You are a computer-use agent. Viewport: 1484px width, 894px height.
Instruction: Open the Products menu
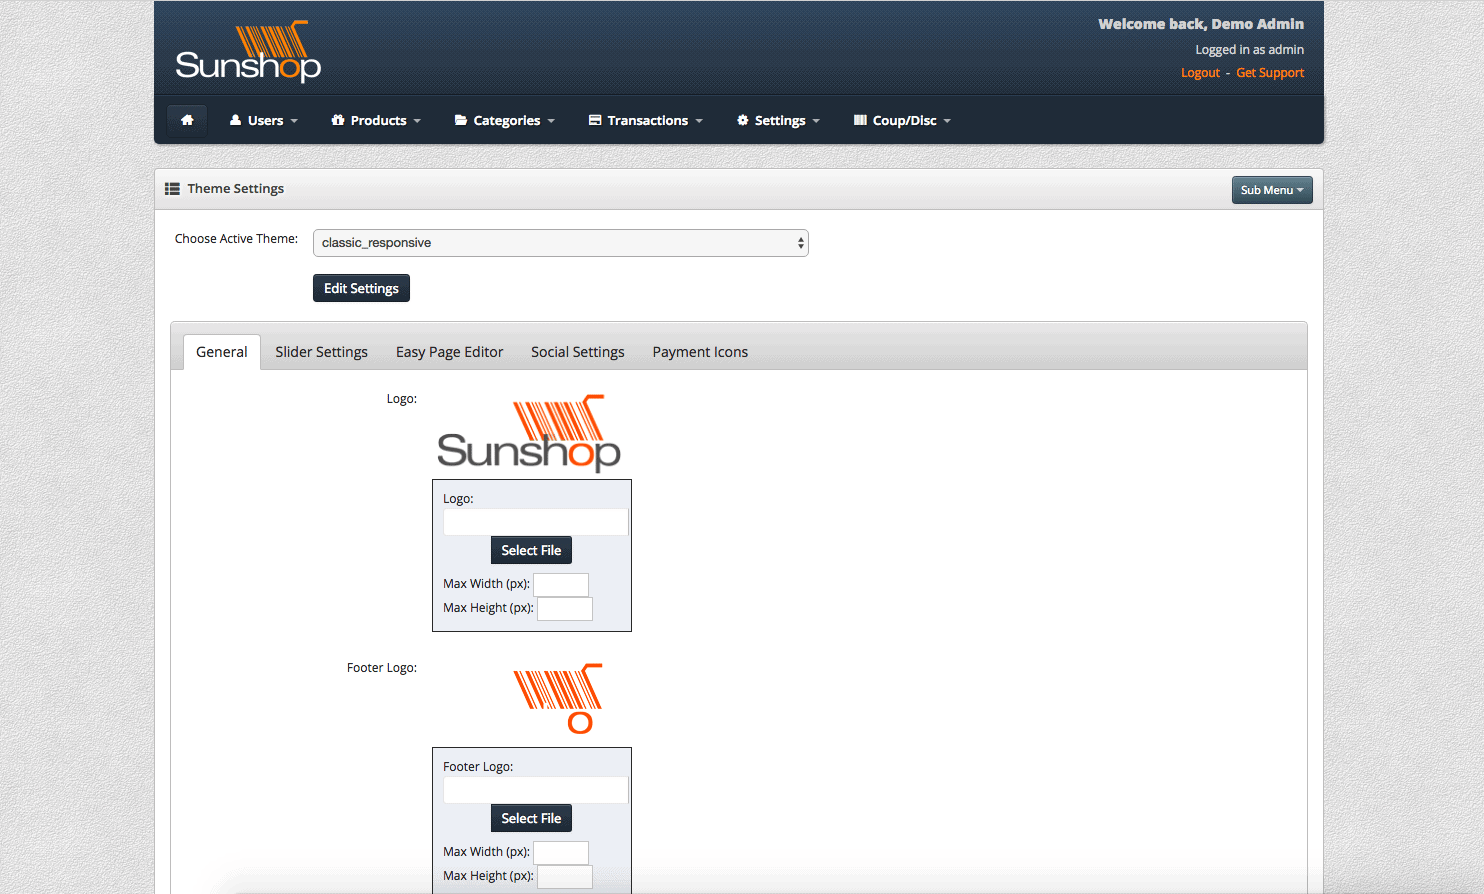376,120
